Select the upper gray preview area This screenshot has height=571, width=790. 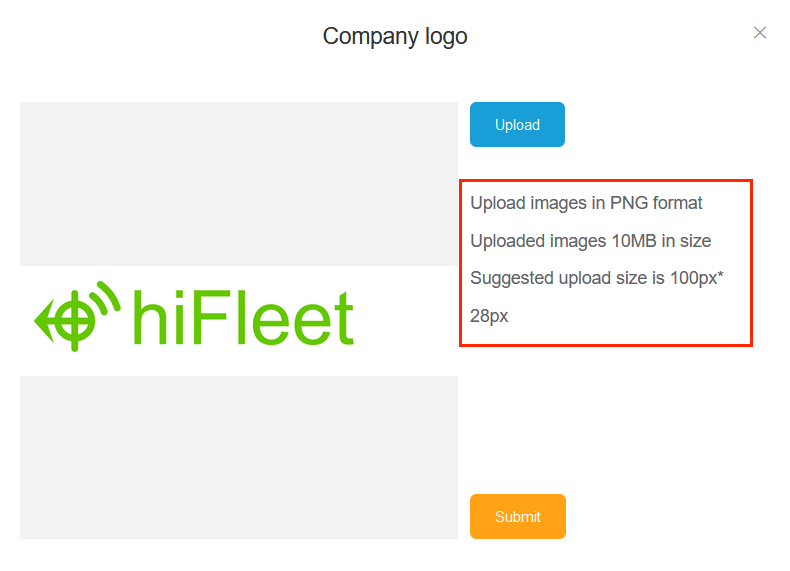(239, 184)
